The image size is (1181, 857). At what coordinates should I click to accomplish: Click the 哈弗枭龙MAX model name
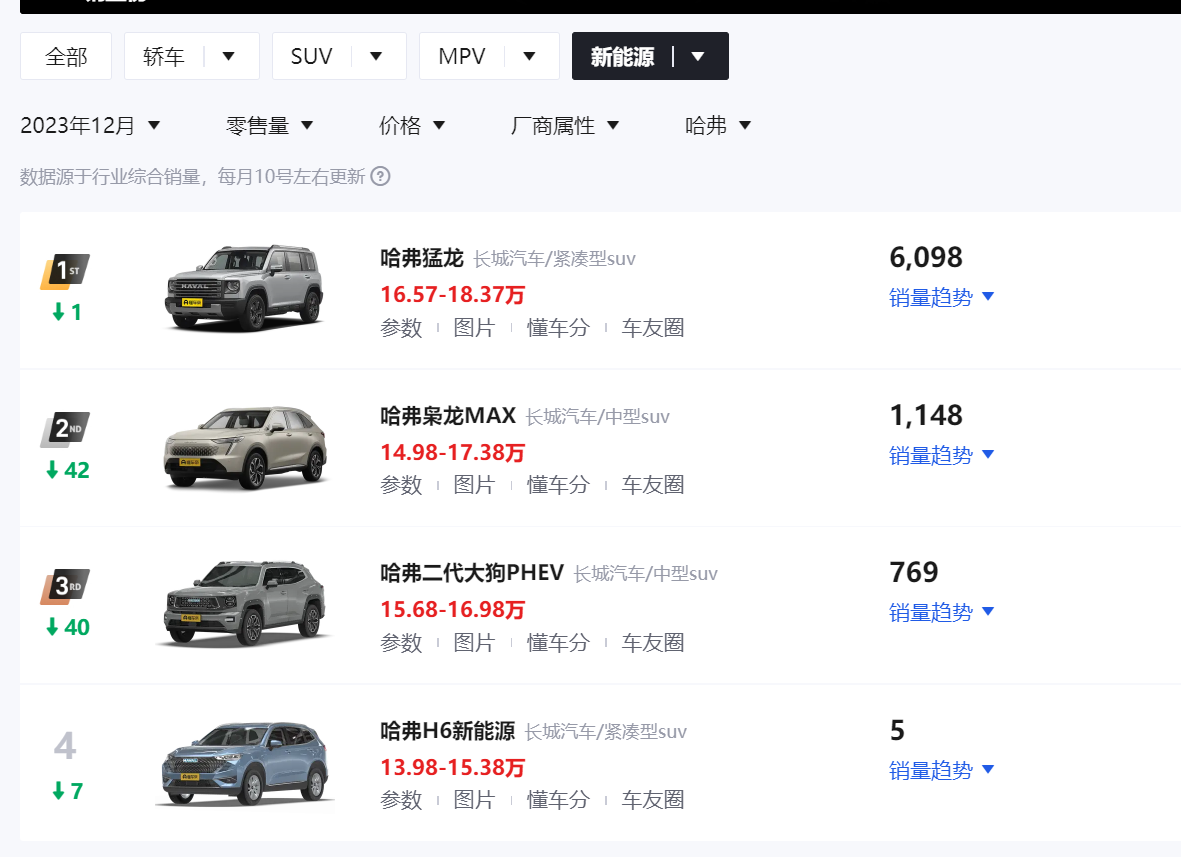pyautogui.click(x=448, y=415)
